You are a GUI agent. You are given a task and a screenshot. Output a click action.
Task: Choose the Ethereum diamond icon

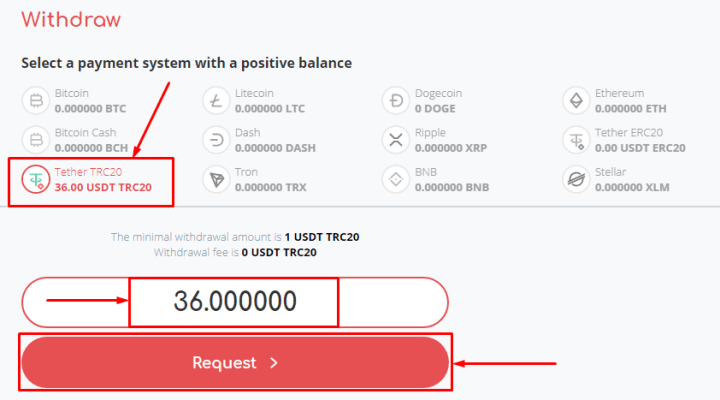coord(576,100)
